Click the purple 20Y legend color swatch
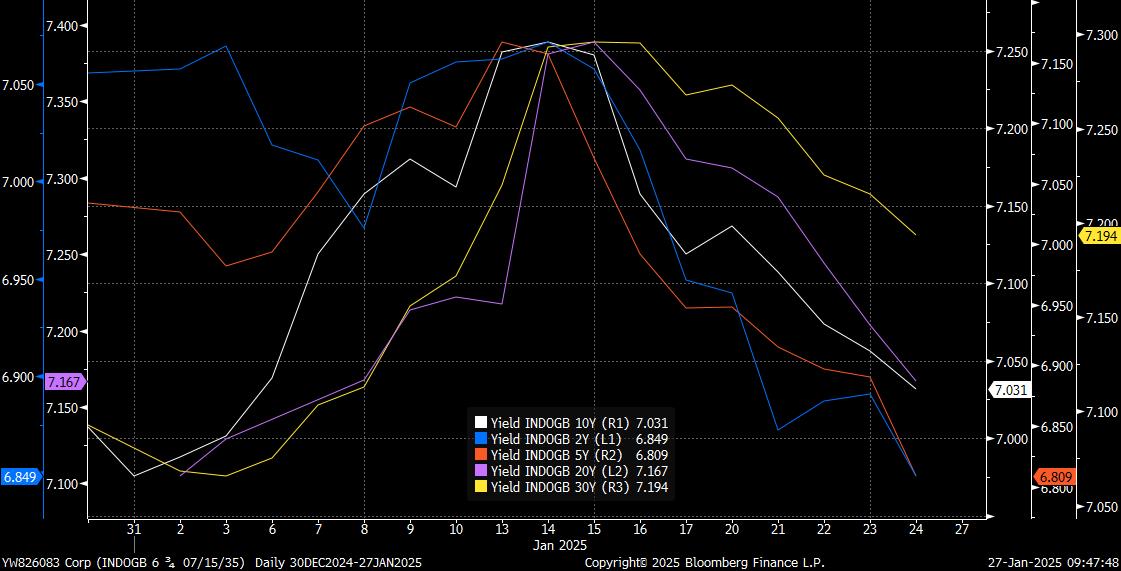 481,470
